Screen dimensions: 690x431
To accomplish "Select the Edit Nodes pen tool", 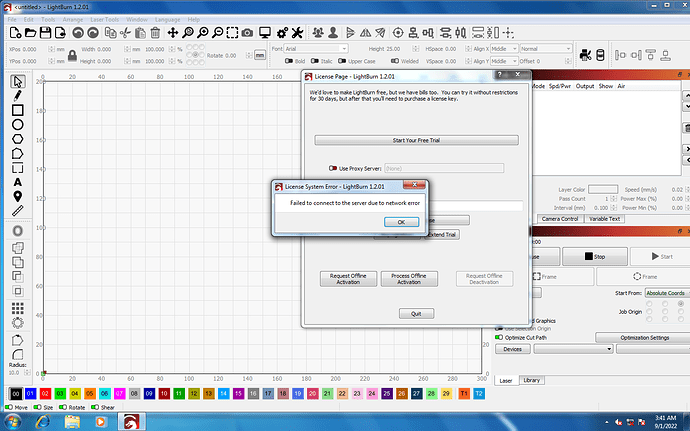I will (x=18, y=96).
